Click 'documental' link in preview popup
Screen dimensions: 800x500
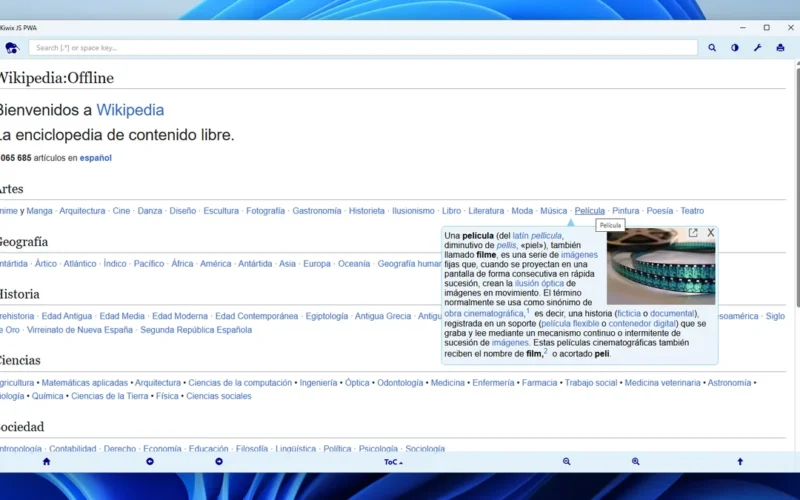672,313
